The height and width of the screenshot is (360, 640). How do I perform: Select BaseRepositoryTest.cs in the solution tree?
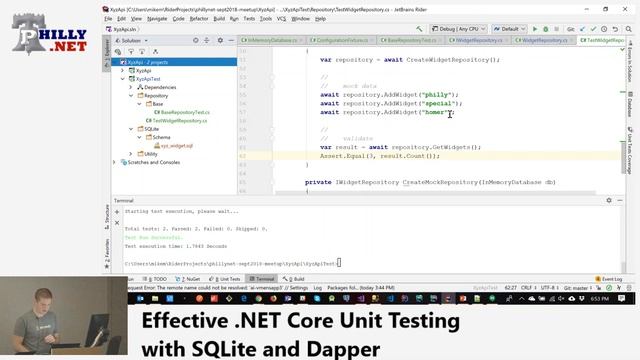tap(182, 112)
